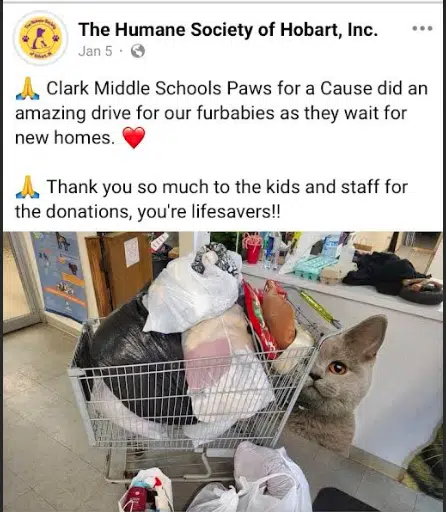
Task: Click the wooden cabinet behind the cart
Action: (x=118, y=272)
